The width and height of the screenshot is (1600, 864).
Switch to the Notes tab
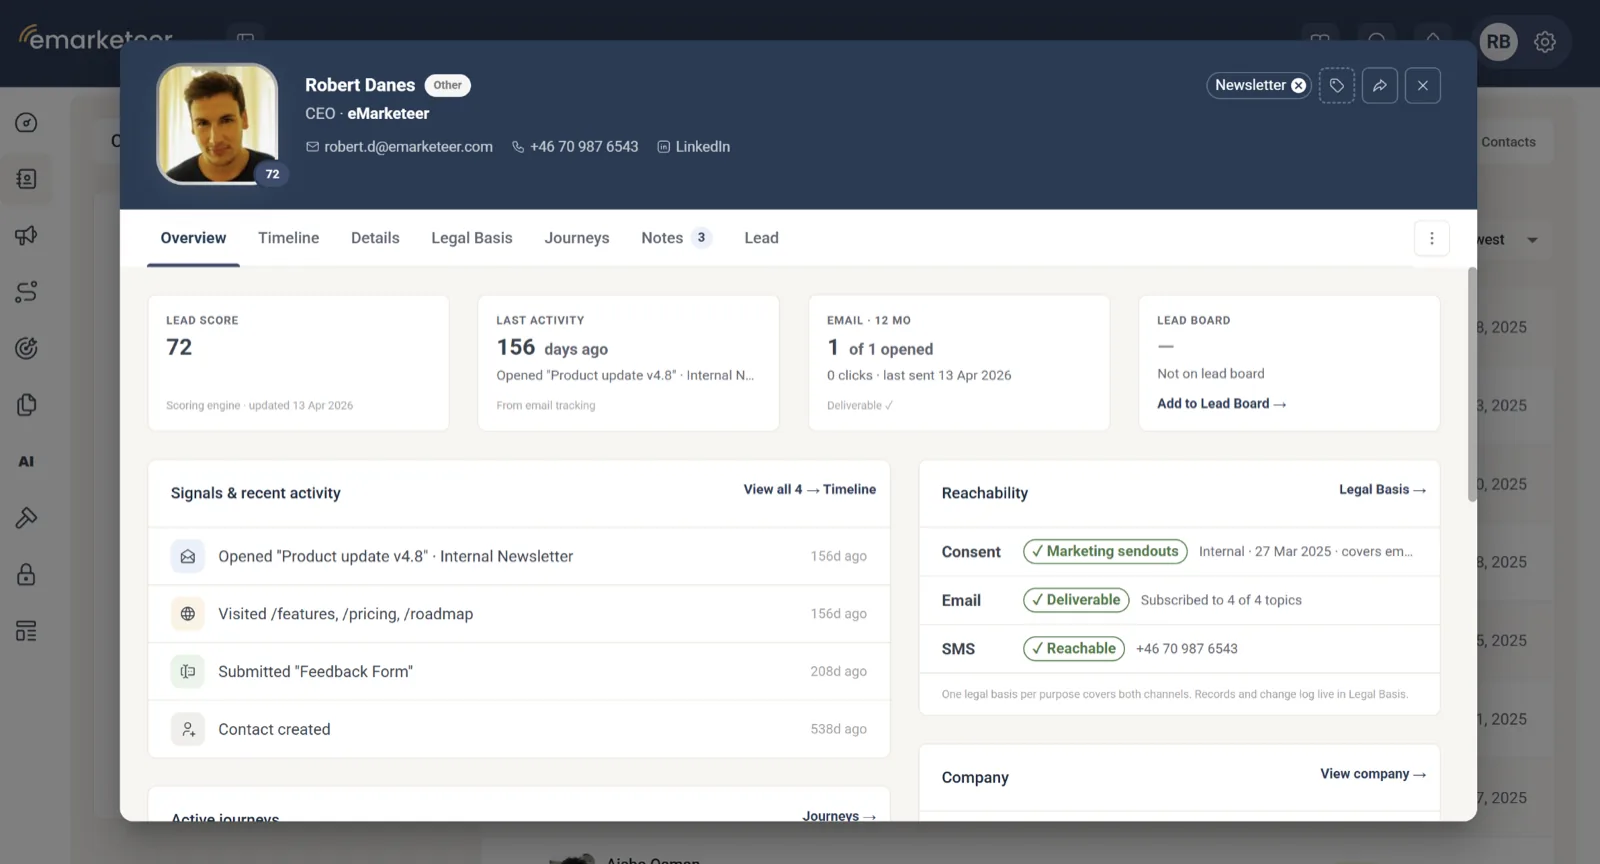(x=676, y=238)
